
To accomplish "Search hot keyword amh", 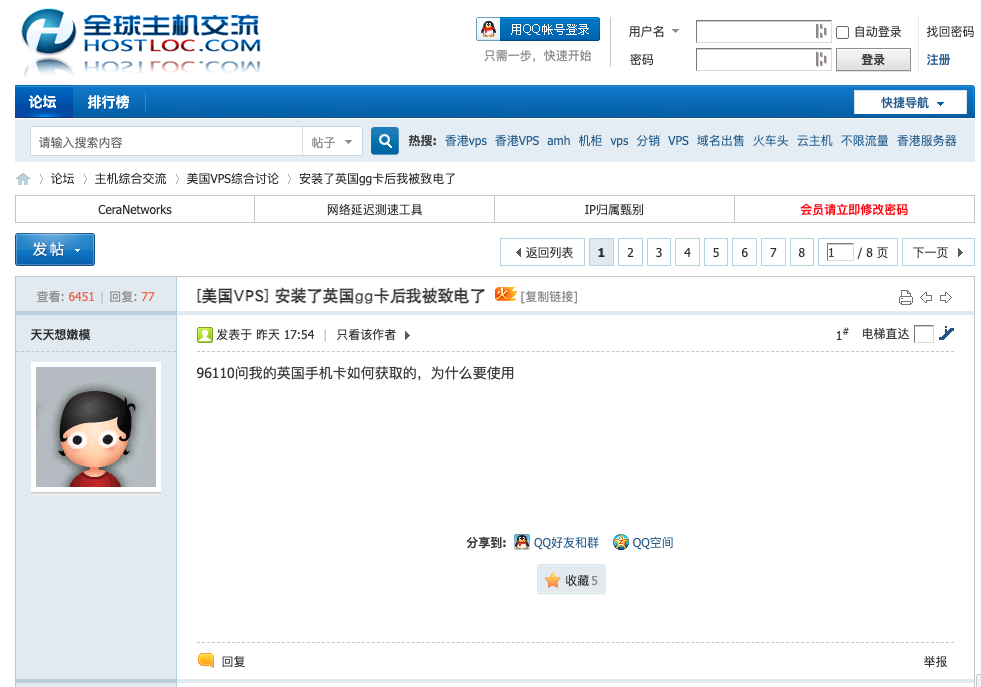I will [558, 141].
